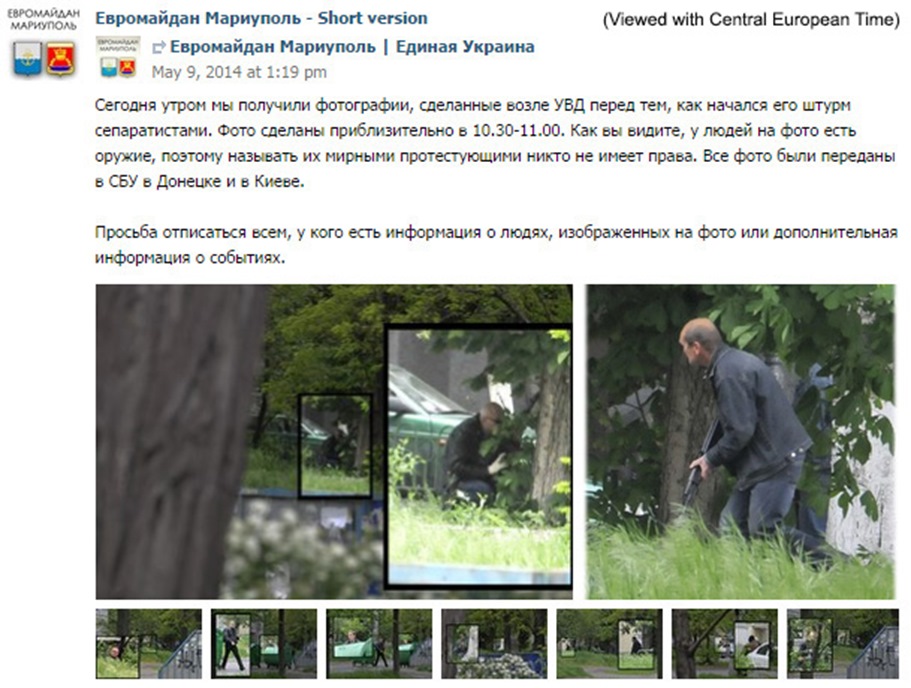The image size is (911, 688).
Task: Click the repost arrow icon
Action: point(159,47)
